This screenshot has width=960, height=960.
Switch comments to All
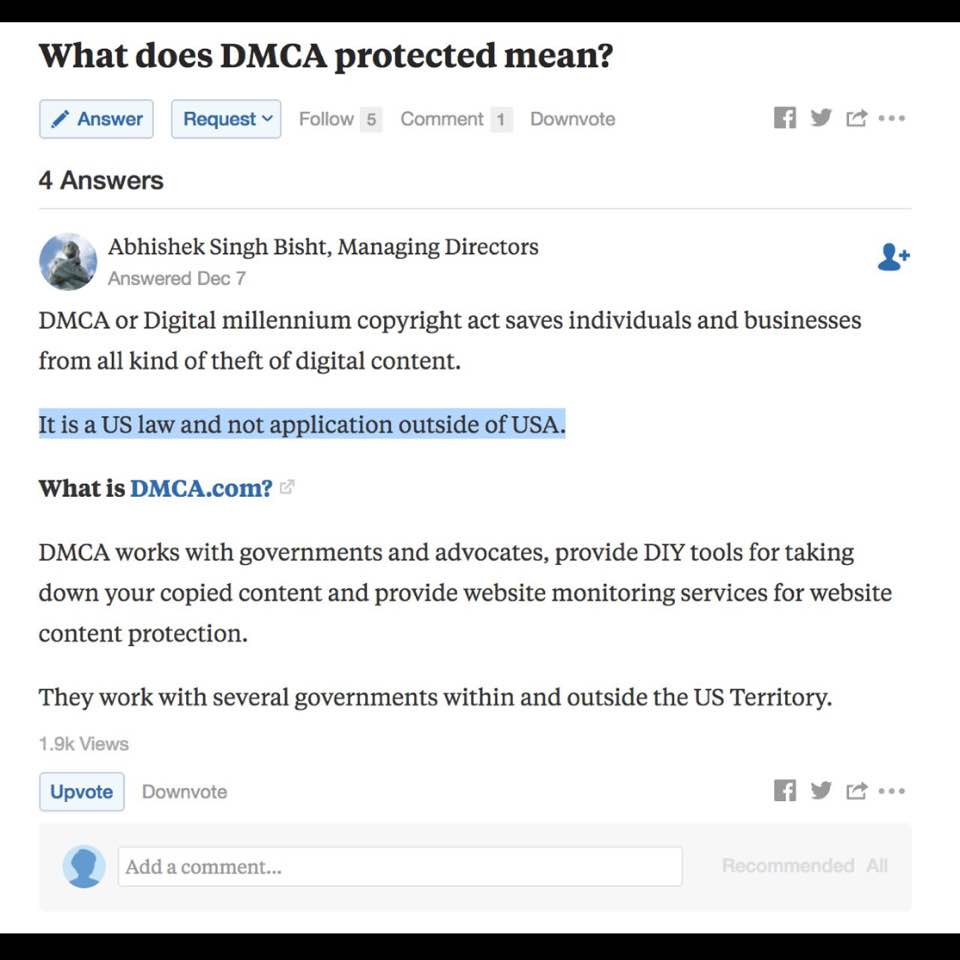(x=877, y=866)
